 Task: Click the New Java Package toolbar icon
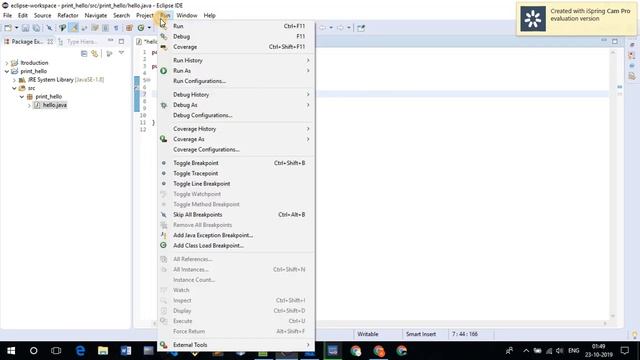[129, 28]
